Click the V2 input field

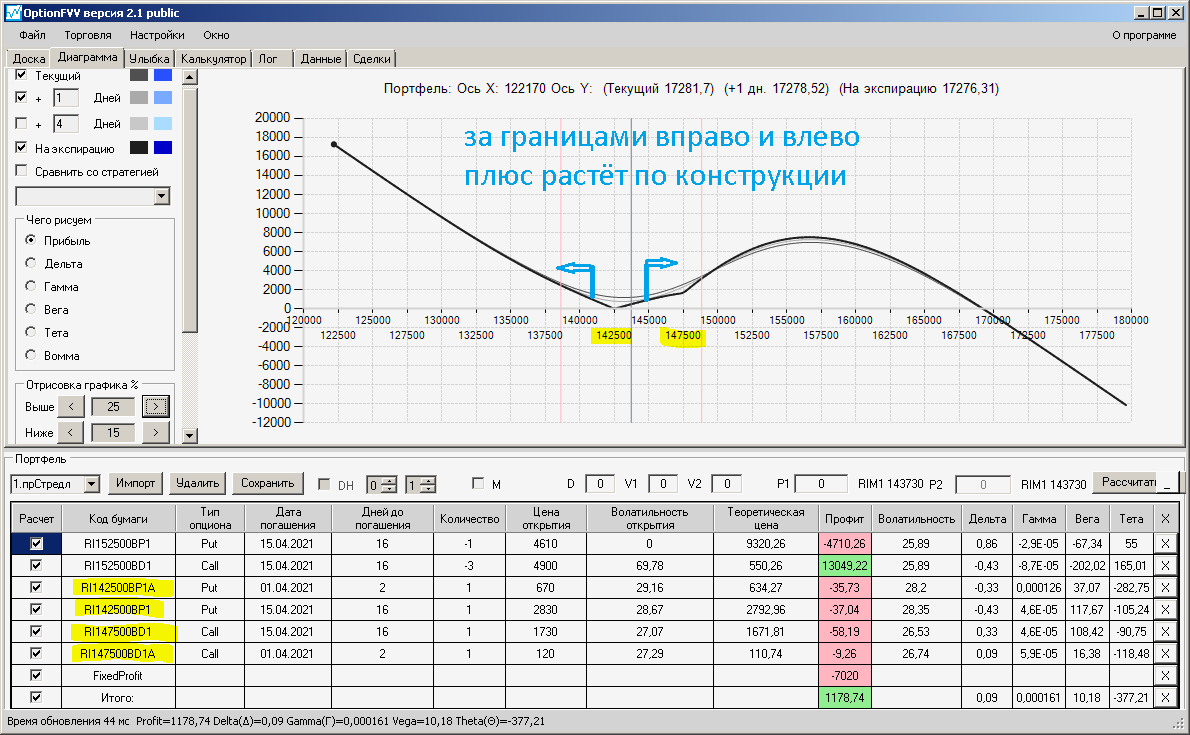pyautogui.click(x=727, y=484)
